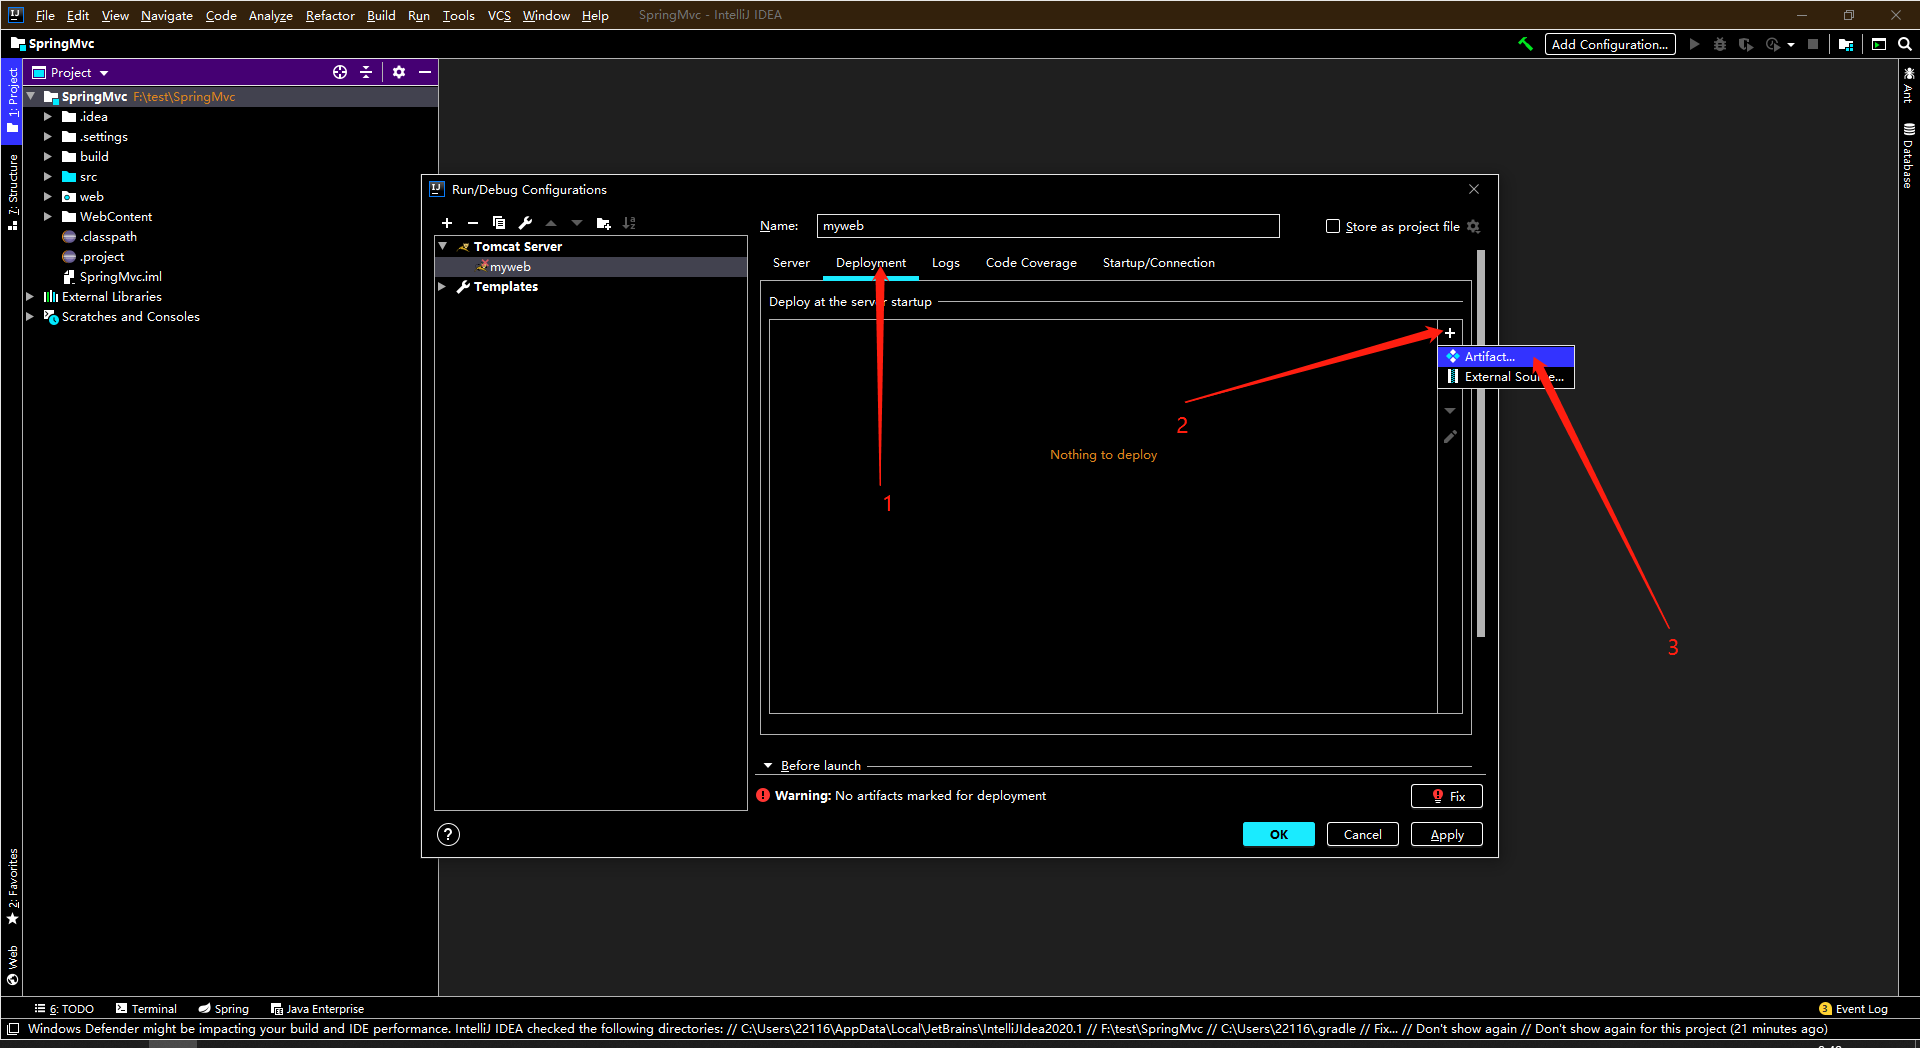The image size is (1920, 1048).
Task: Open the Project view dropdown
Action: tap(101, 72)
